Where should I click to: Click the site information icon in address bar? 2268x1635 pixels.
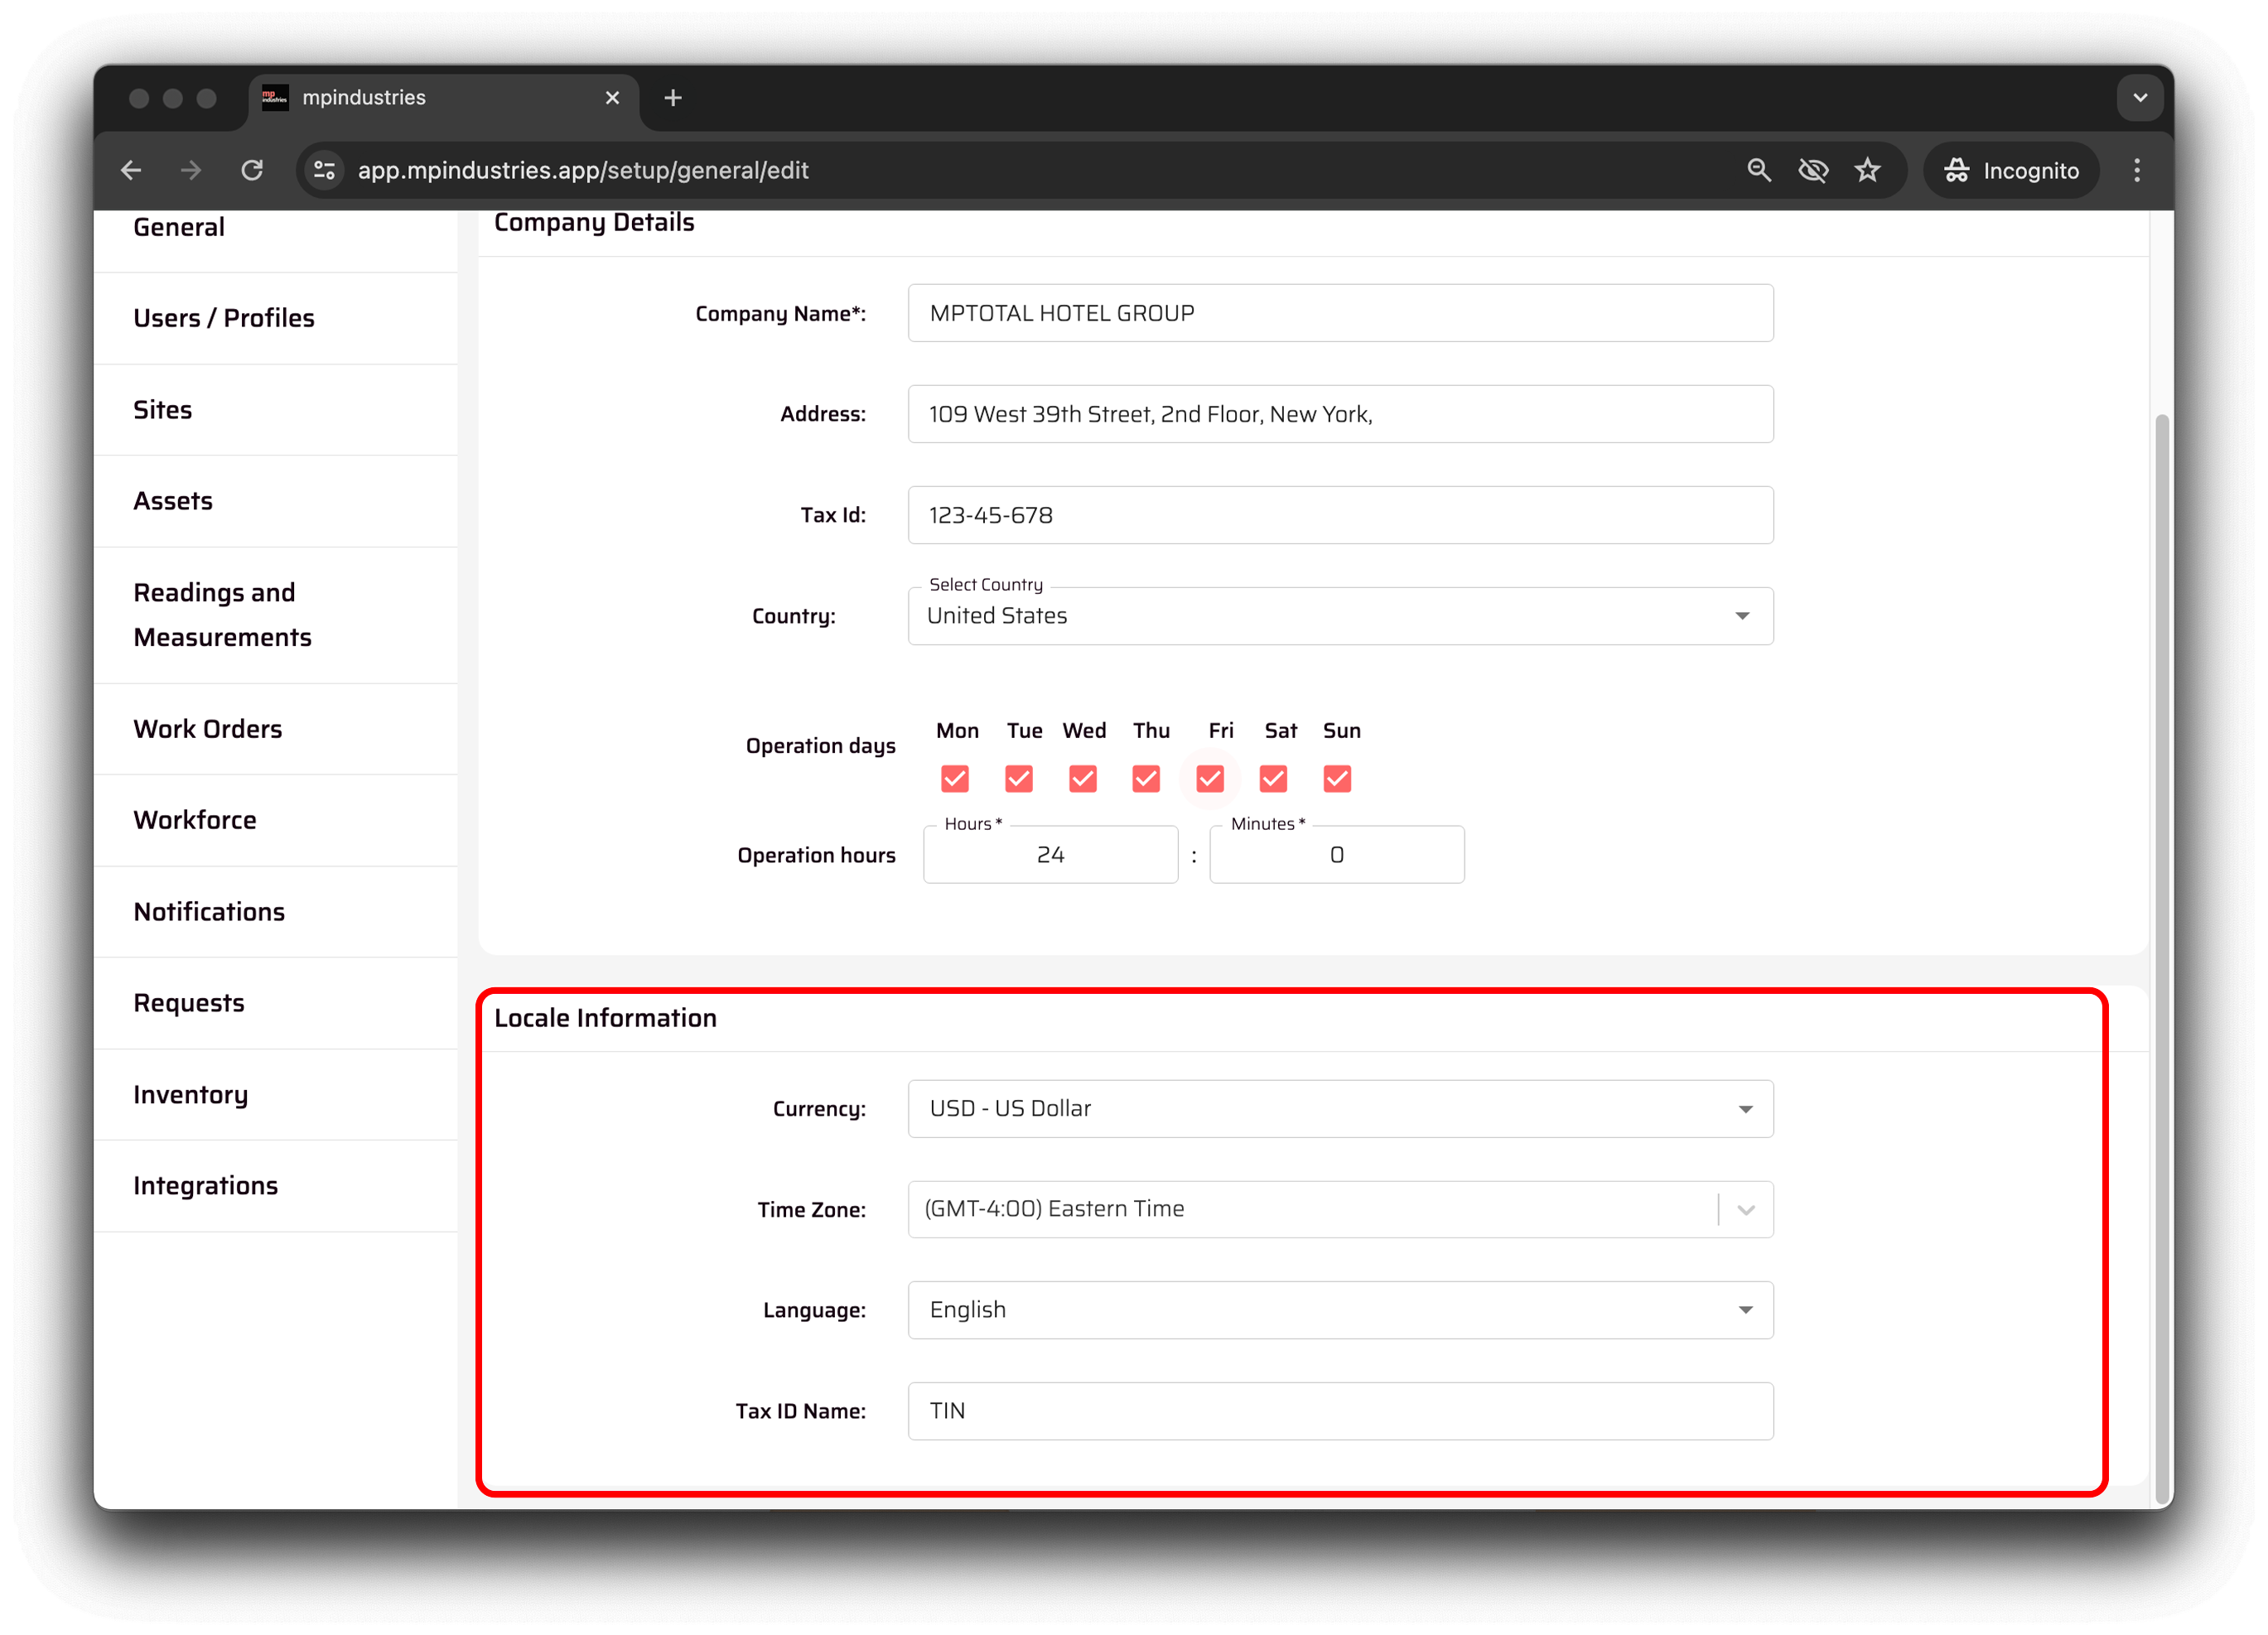pyautogui.click(x=324, y=171)
